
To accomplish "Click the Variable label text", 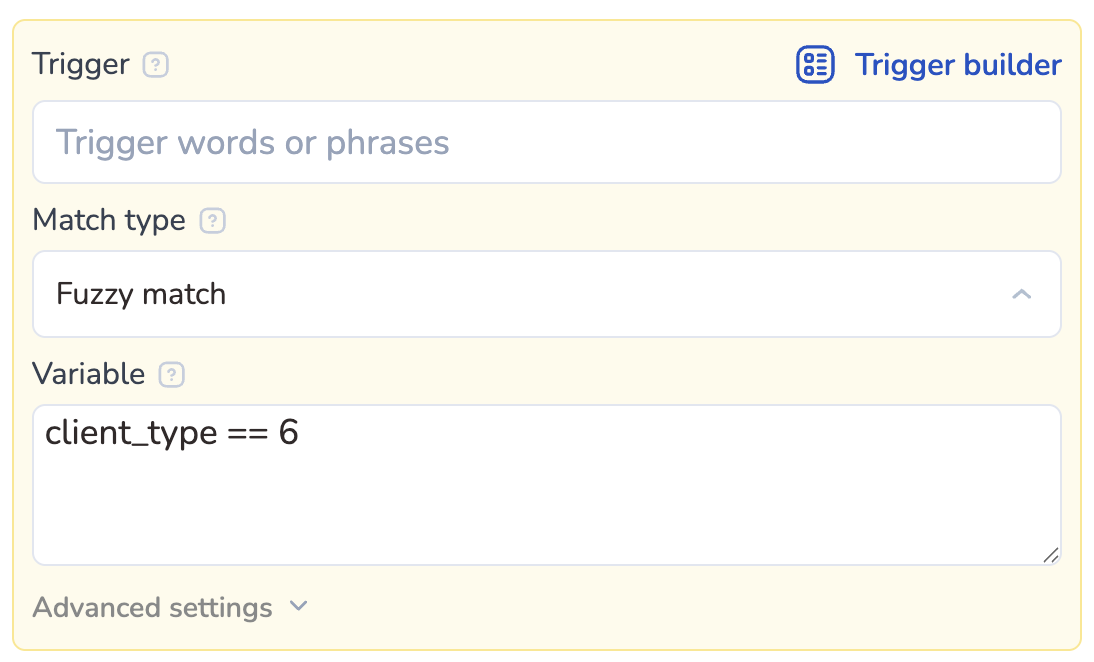I will [x=89, y=375].
